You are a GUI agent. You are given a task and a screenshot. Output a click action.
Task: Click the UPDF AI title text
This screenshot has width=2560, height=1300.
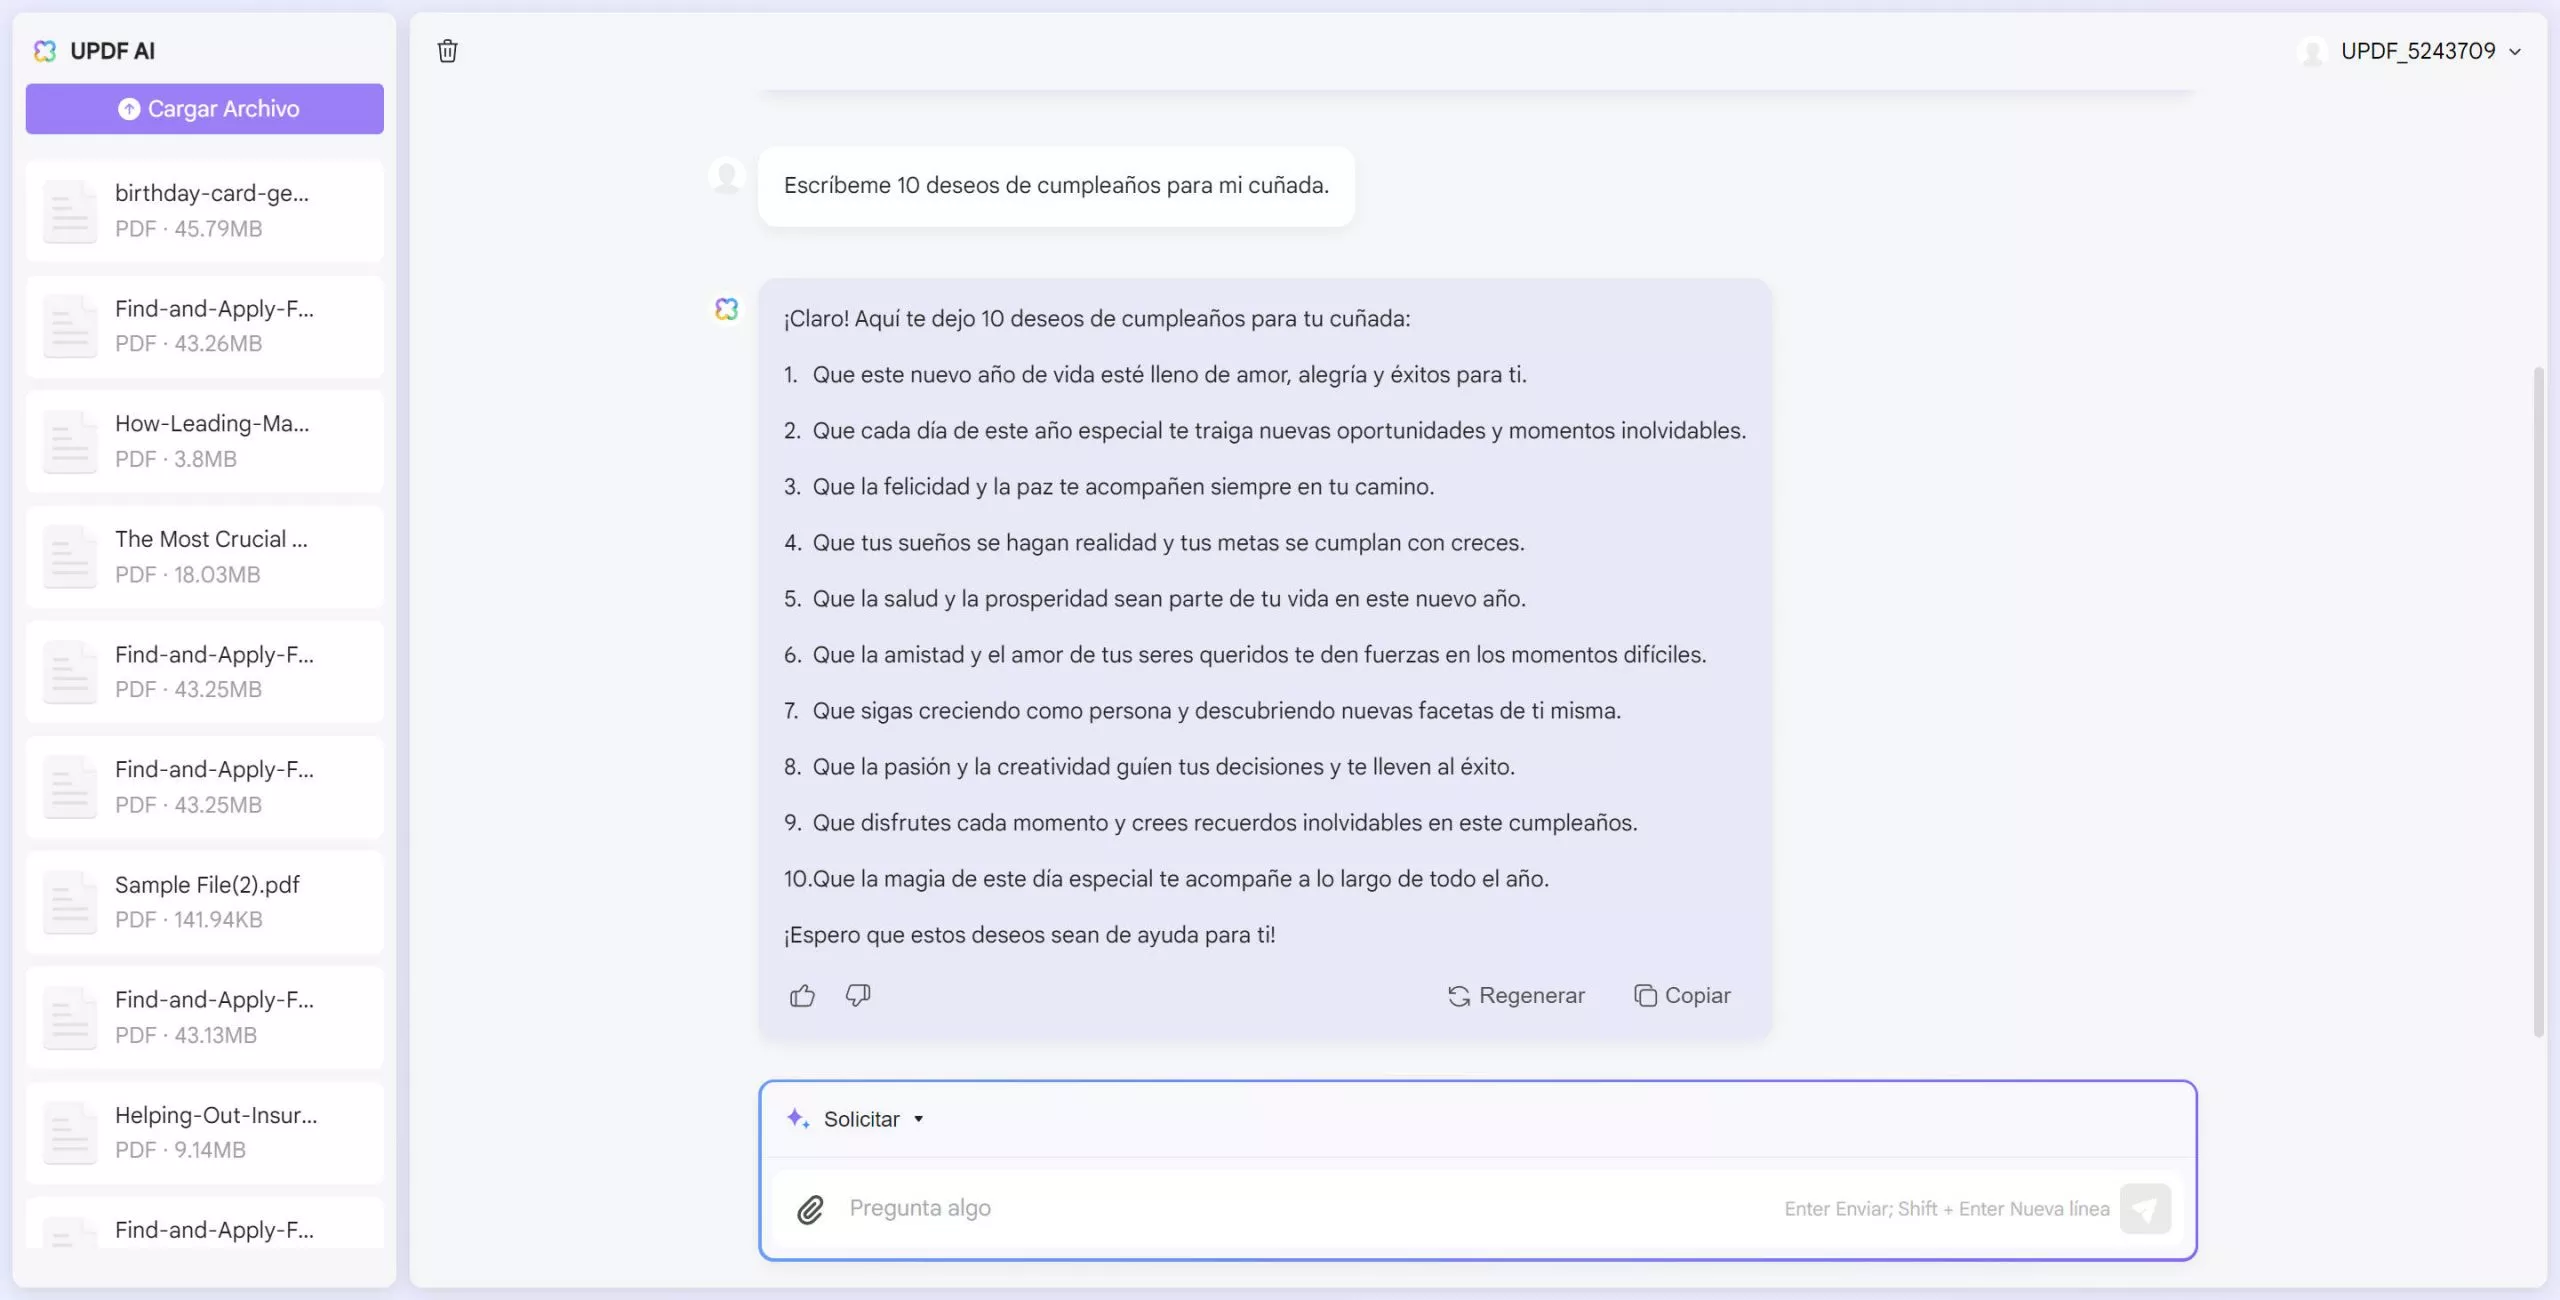coord(112,51)
